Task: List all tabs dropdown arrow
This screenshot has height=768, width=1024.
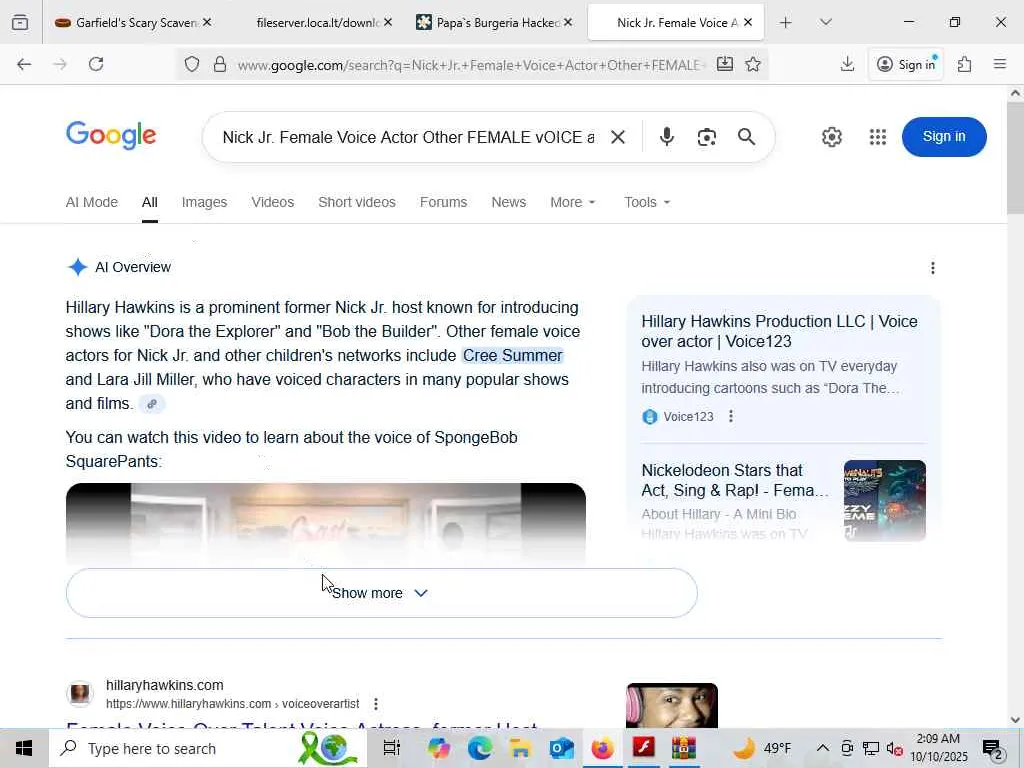Action: [x=825, y=22]
